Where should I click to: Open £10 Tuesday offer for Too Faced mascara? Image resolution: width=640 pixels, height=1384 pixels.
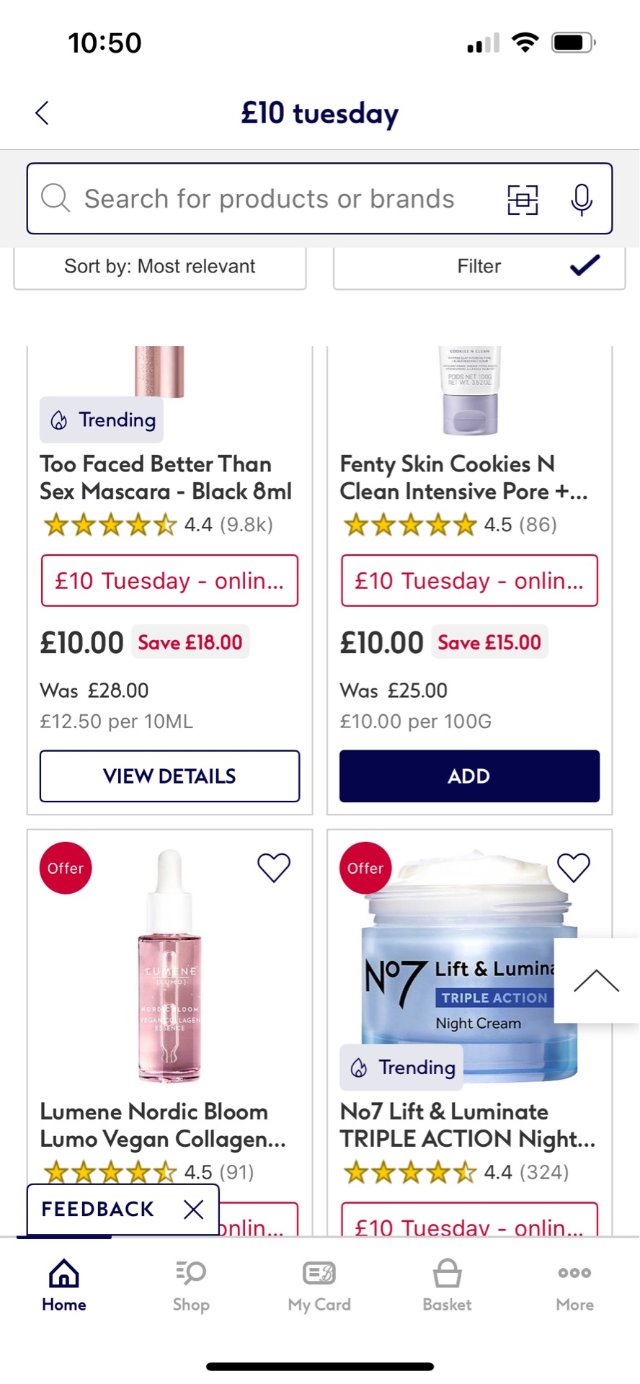pyautogui.click(x=169, y=581)
